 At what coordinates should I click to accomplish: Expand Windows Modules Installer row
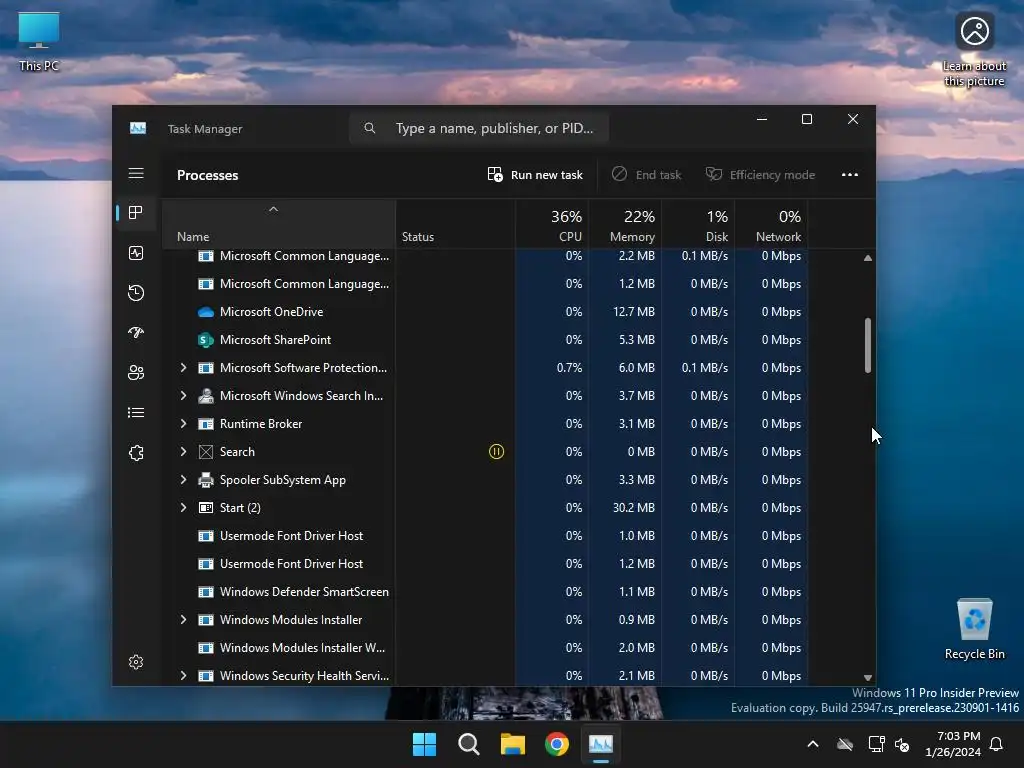184,620
